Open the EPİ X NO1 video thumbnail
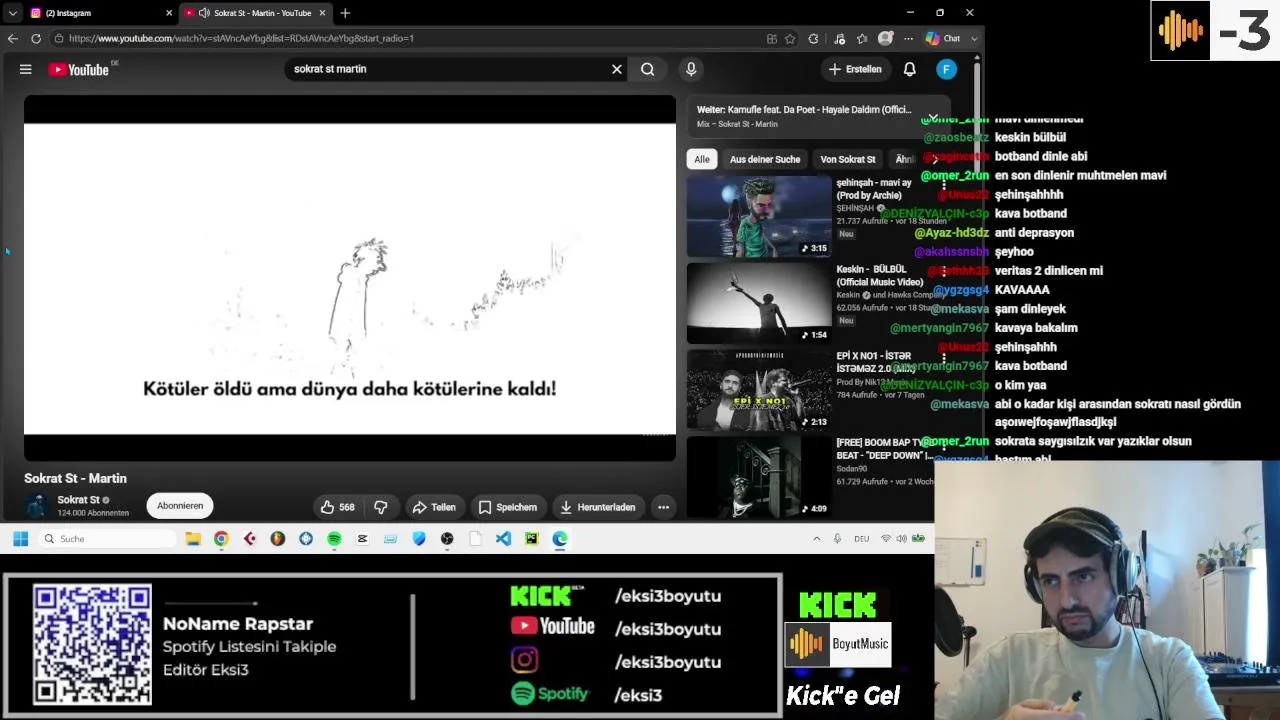The width and height of the screenshot is (1280, 720). tap(759, 389)
